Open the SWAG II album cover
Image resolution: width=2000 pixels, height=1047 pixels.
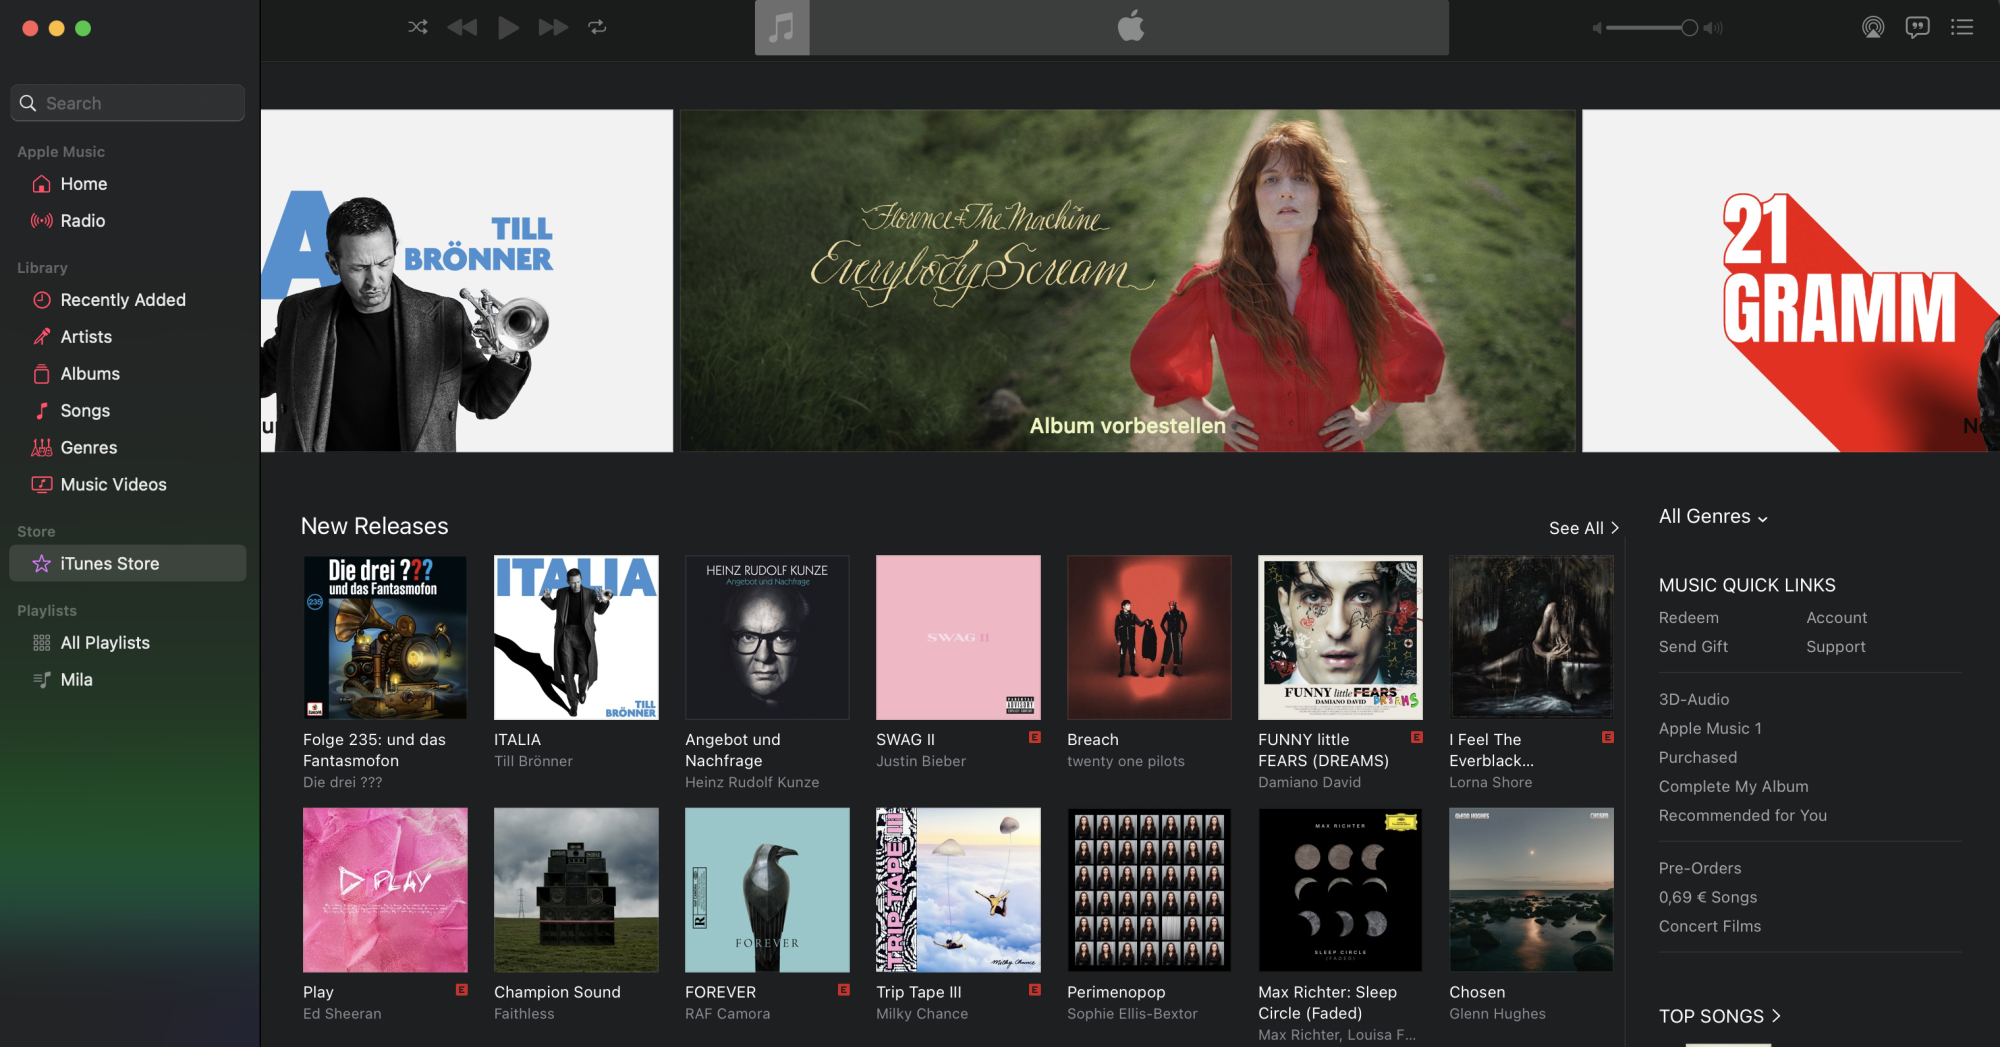click(958, 638)
